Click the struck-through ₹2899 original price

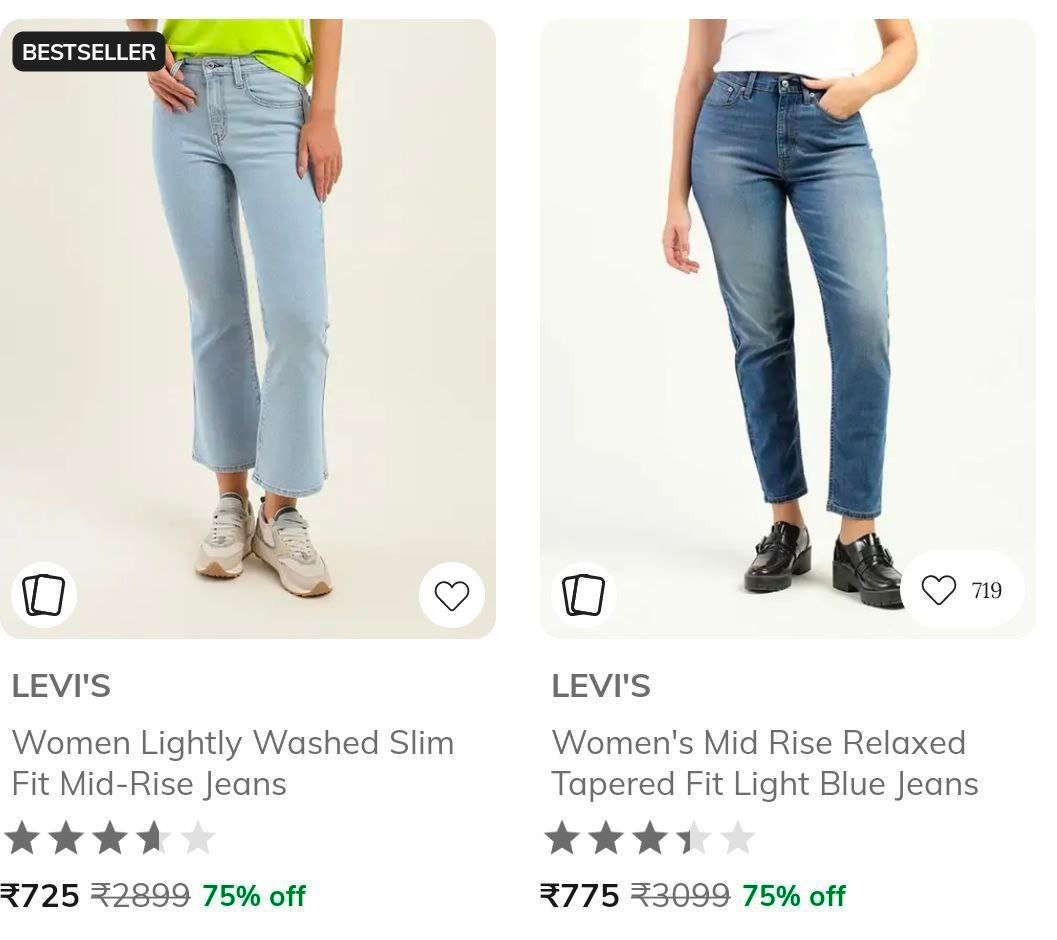coord(140,895)
